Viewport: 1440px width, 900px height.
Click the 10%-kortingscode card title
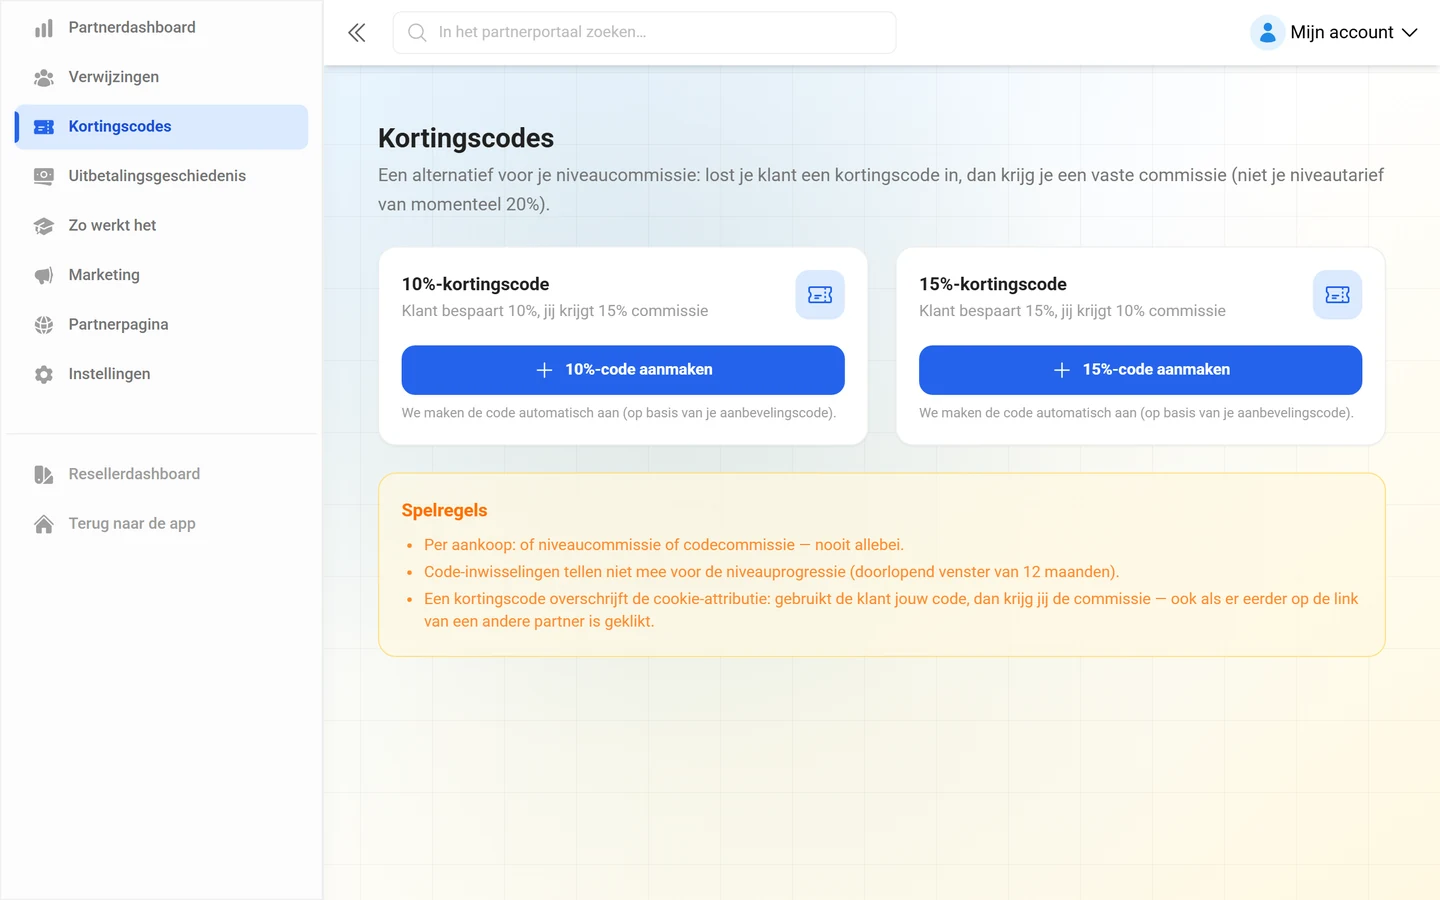click(x=475, y=284)
